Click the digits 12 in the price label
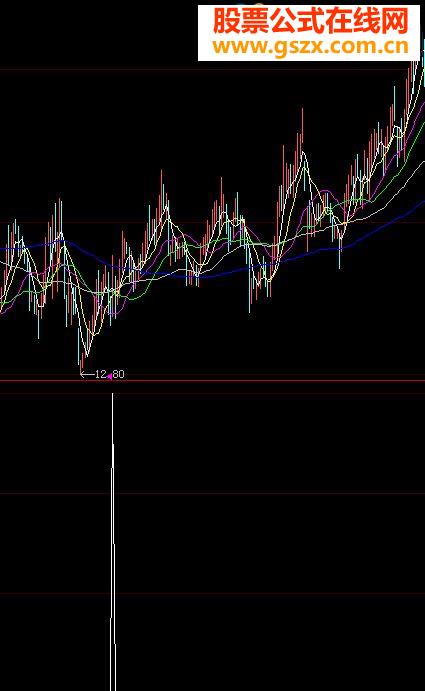Viewport: 425px width, 691px height. pos(101,374)
